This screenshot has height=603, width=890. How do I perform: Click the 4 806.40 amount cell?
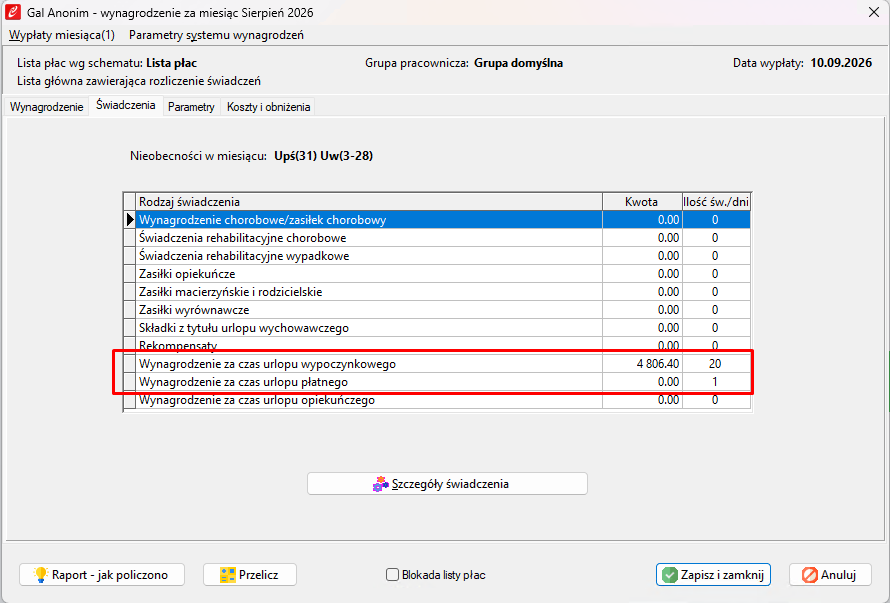(642, 364)
